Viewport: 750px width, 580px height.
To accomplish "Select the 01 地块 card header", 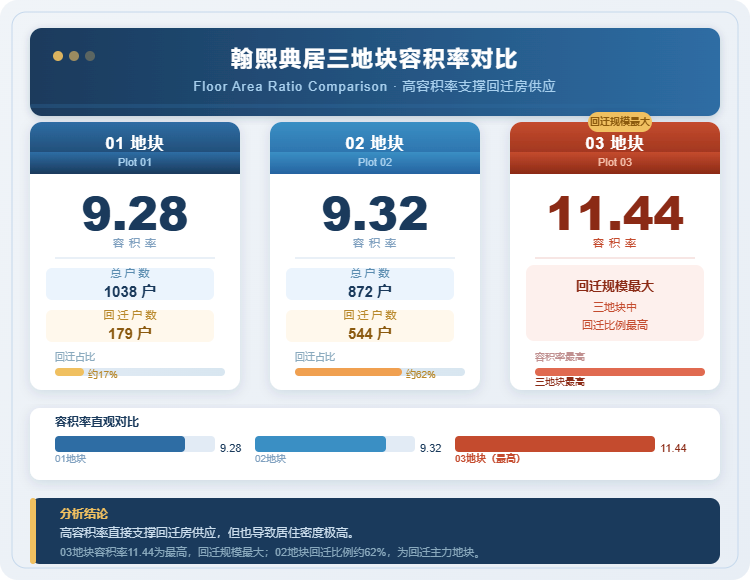I will click(x=135, y=148).
